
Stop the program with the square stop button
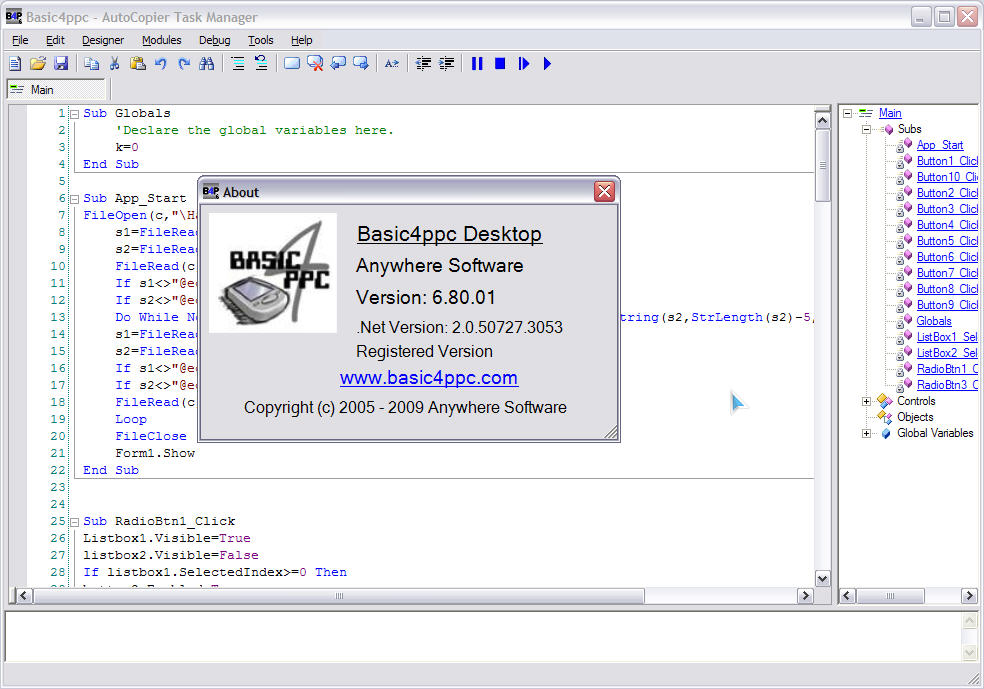point(500,63)
